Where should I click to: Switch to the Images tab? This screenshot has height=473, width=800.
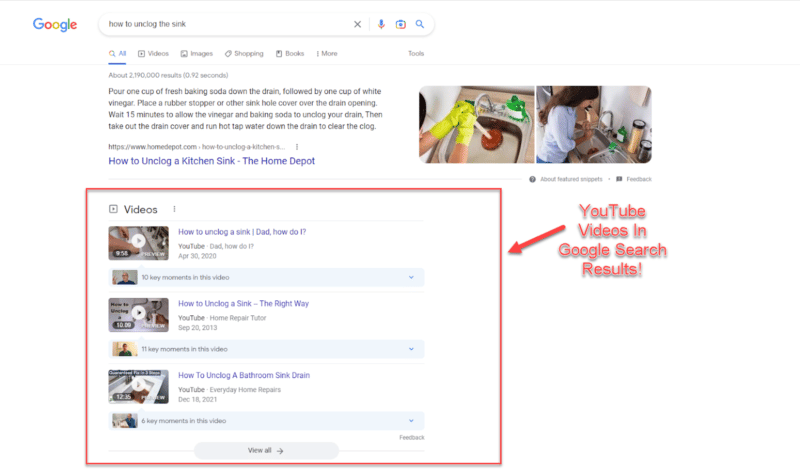196,54
